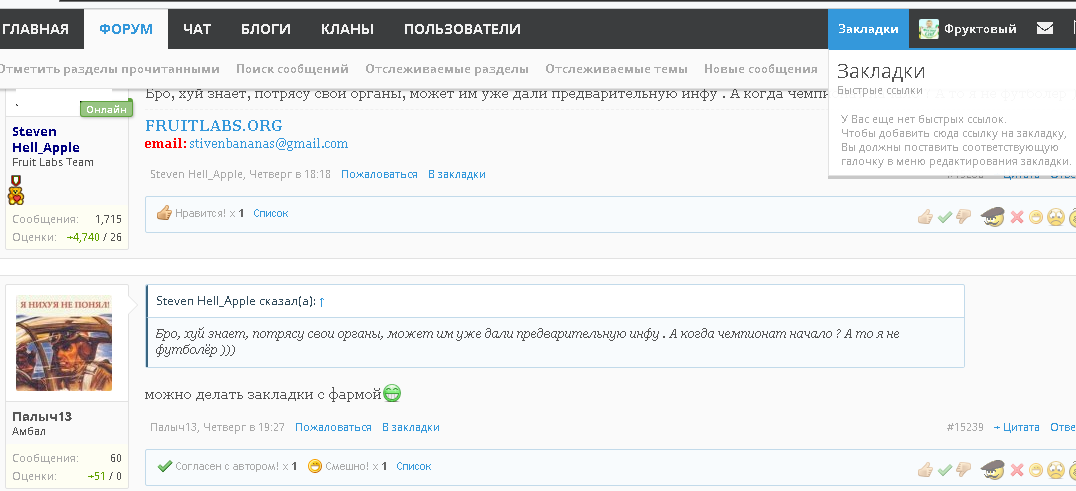
Task: Open ЧАТ from the navigation bar
Action: click(x=197, y=29)
